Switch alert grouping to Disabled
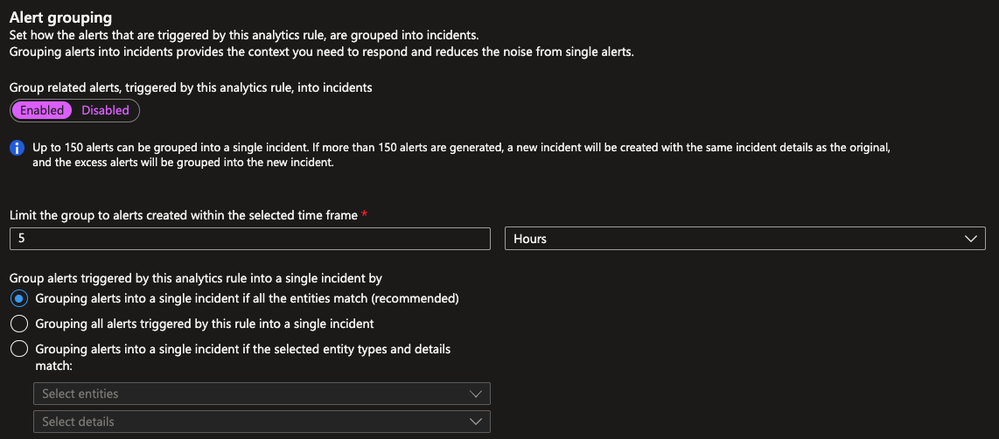This screenshot has height=439, width=999. (105, 110)
